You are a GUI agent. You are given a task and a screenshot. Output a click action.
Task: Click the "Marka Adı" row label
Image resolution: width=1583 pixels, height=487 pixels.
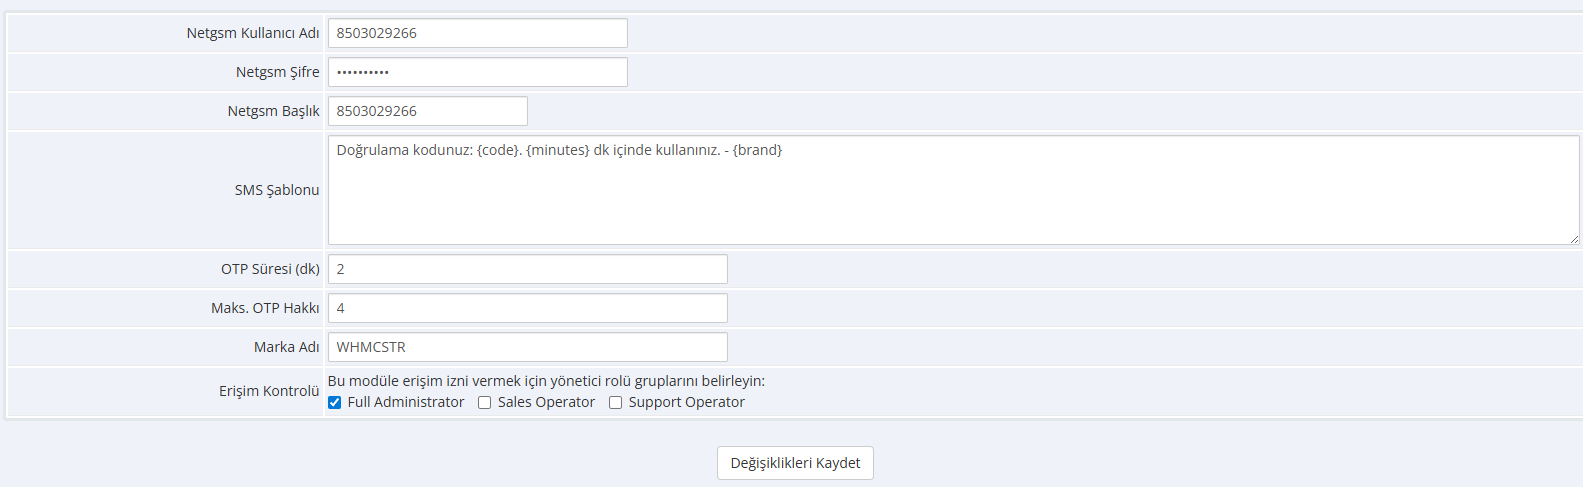tap(287, 347)
